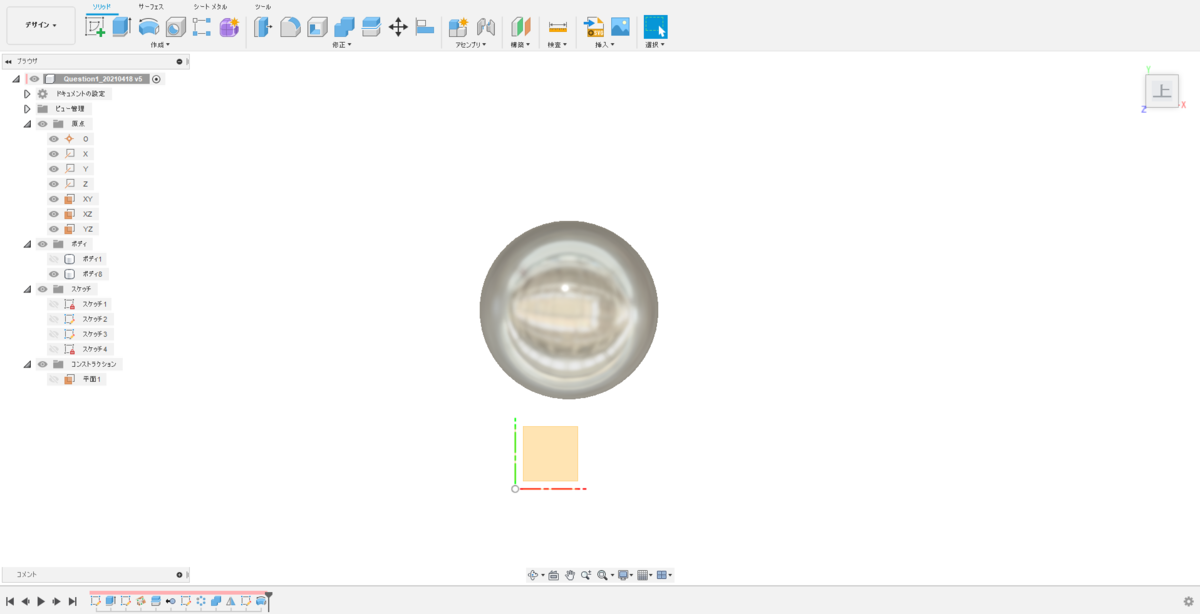1200x614 pixels.
Task: Show the ボディ1 body
Action: tap(54, 259)
